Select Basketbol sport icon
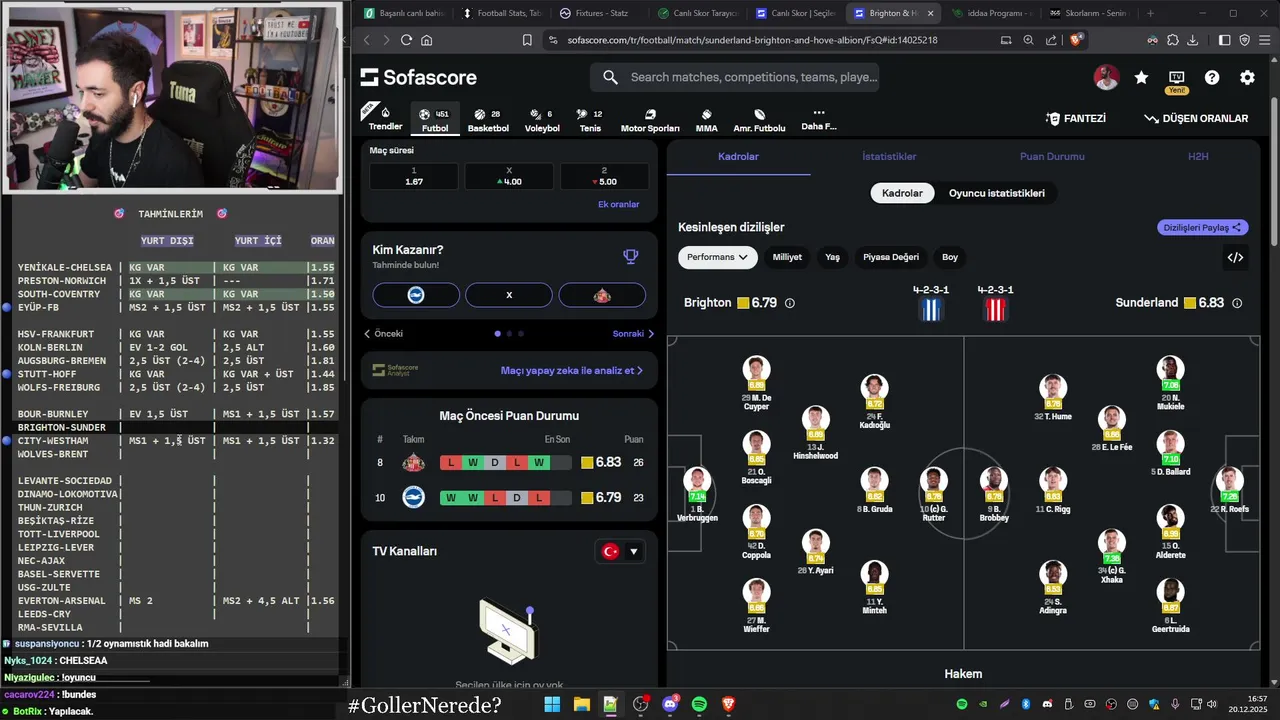The image size is (1280, 720). coord(488,120)
